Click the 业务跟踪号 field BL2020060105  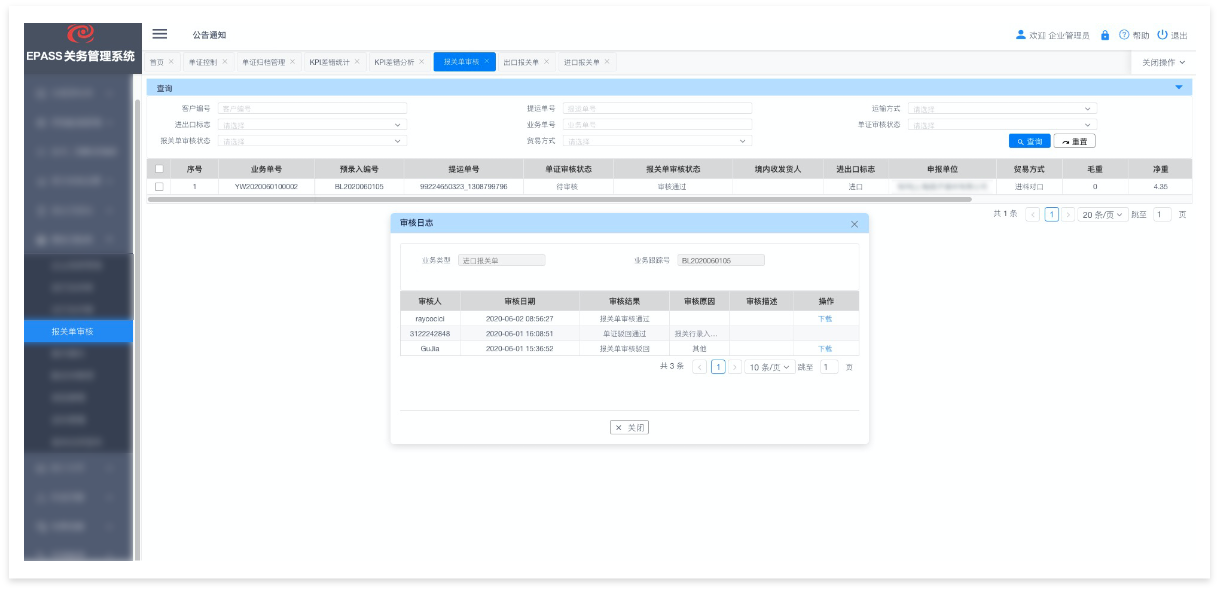(720, 260)
